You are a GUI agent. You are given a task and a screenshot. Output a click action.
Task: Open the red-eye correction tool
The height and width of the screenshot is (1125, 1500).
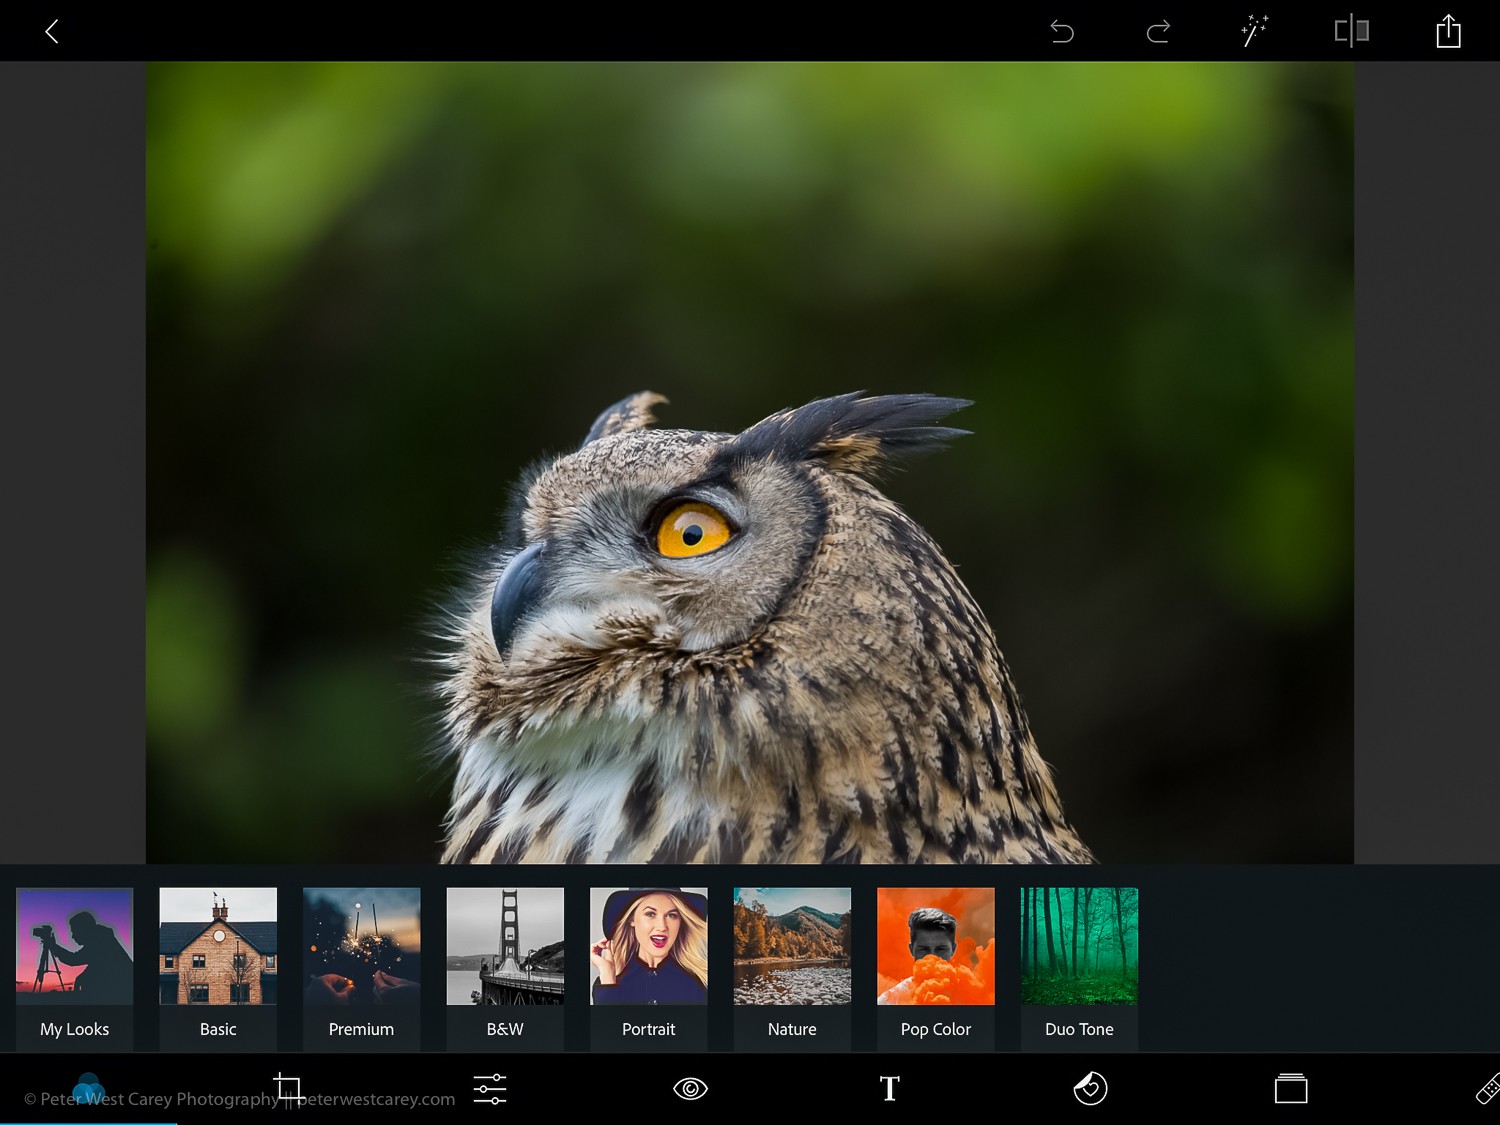tap(690, 1088)
